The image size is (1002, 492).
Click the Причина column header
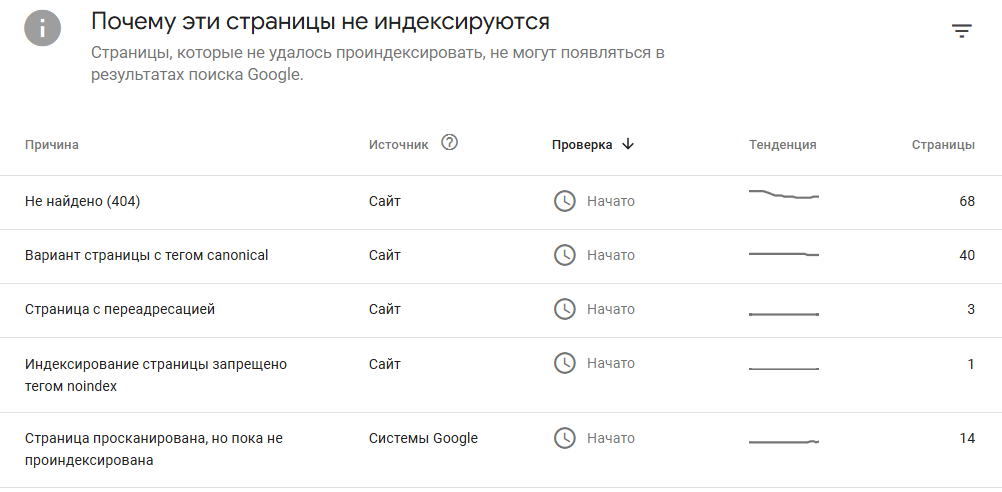coord(52,145)
